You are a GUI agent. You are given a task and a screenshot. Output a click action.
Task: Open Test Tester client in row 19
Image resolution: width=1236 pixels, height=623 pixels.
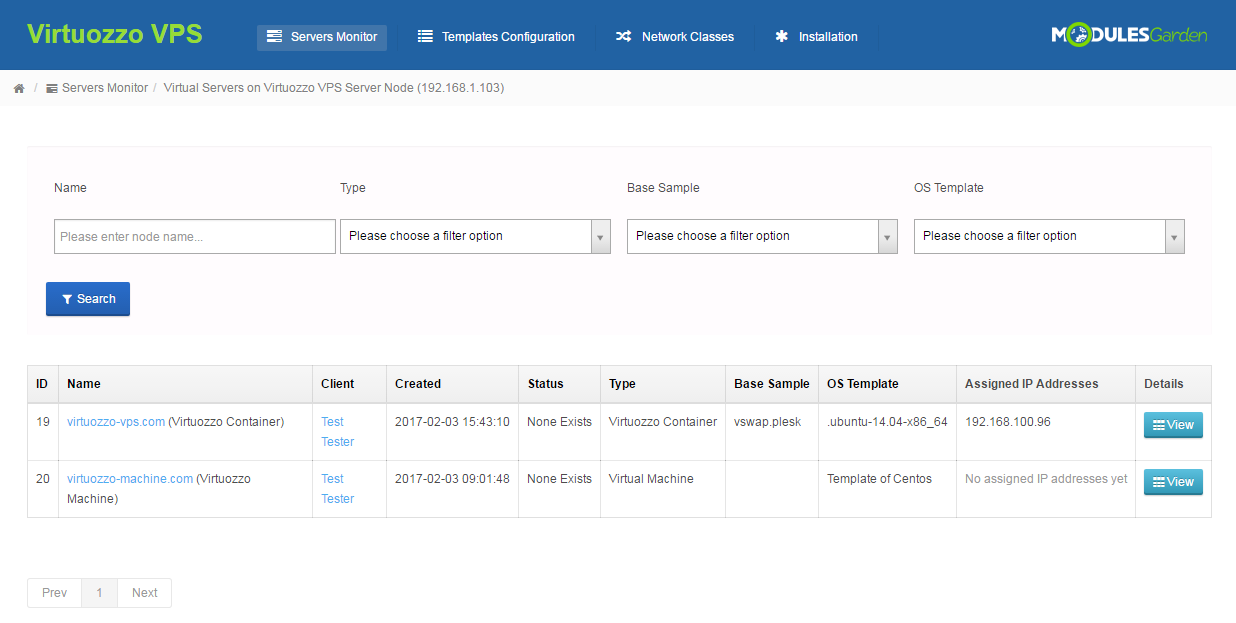pyautogui.click(x=337, y=432)
